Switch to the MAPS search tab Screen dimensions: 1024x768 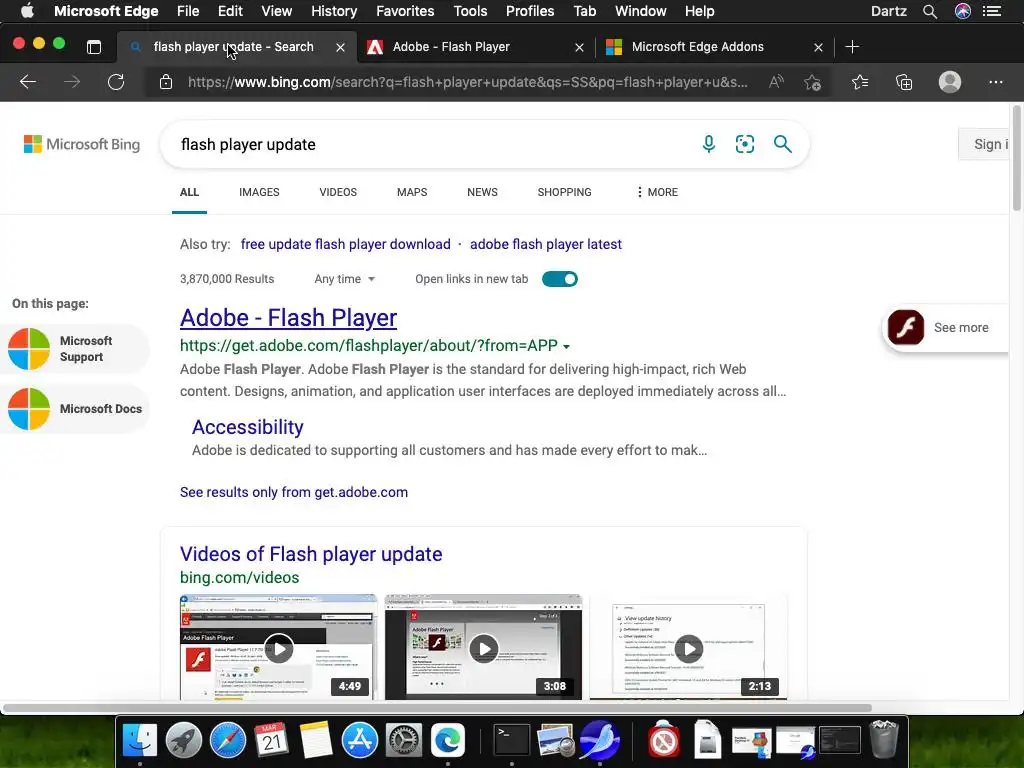coord(412,192)
